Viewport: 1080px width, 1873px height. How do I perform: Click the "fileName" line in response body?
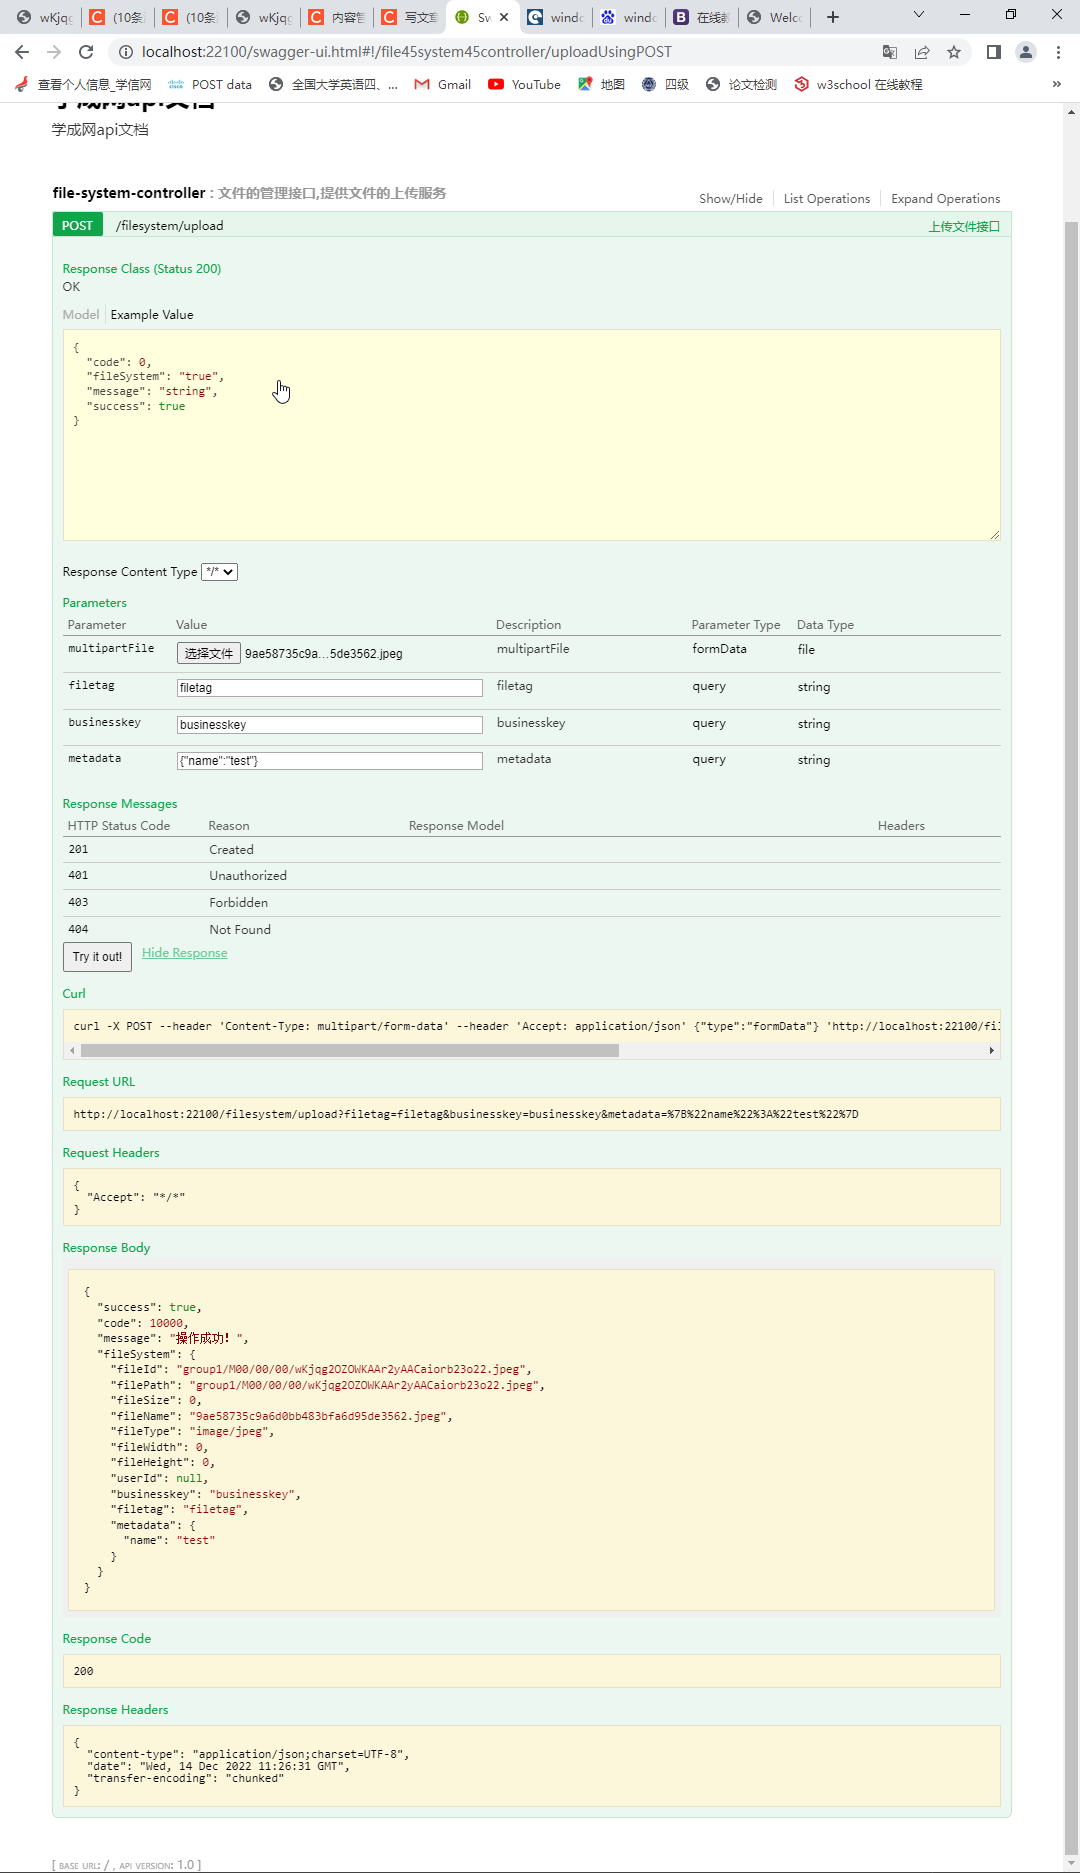(x=281, y=1416)
